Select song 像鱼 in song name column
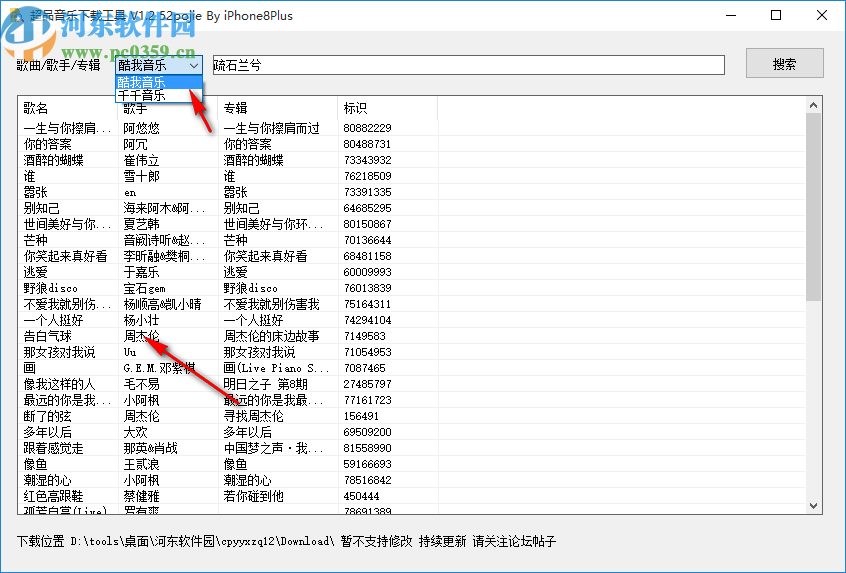846x573 pixels. (35, 464)
